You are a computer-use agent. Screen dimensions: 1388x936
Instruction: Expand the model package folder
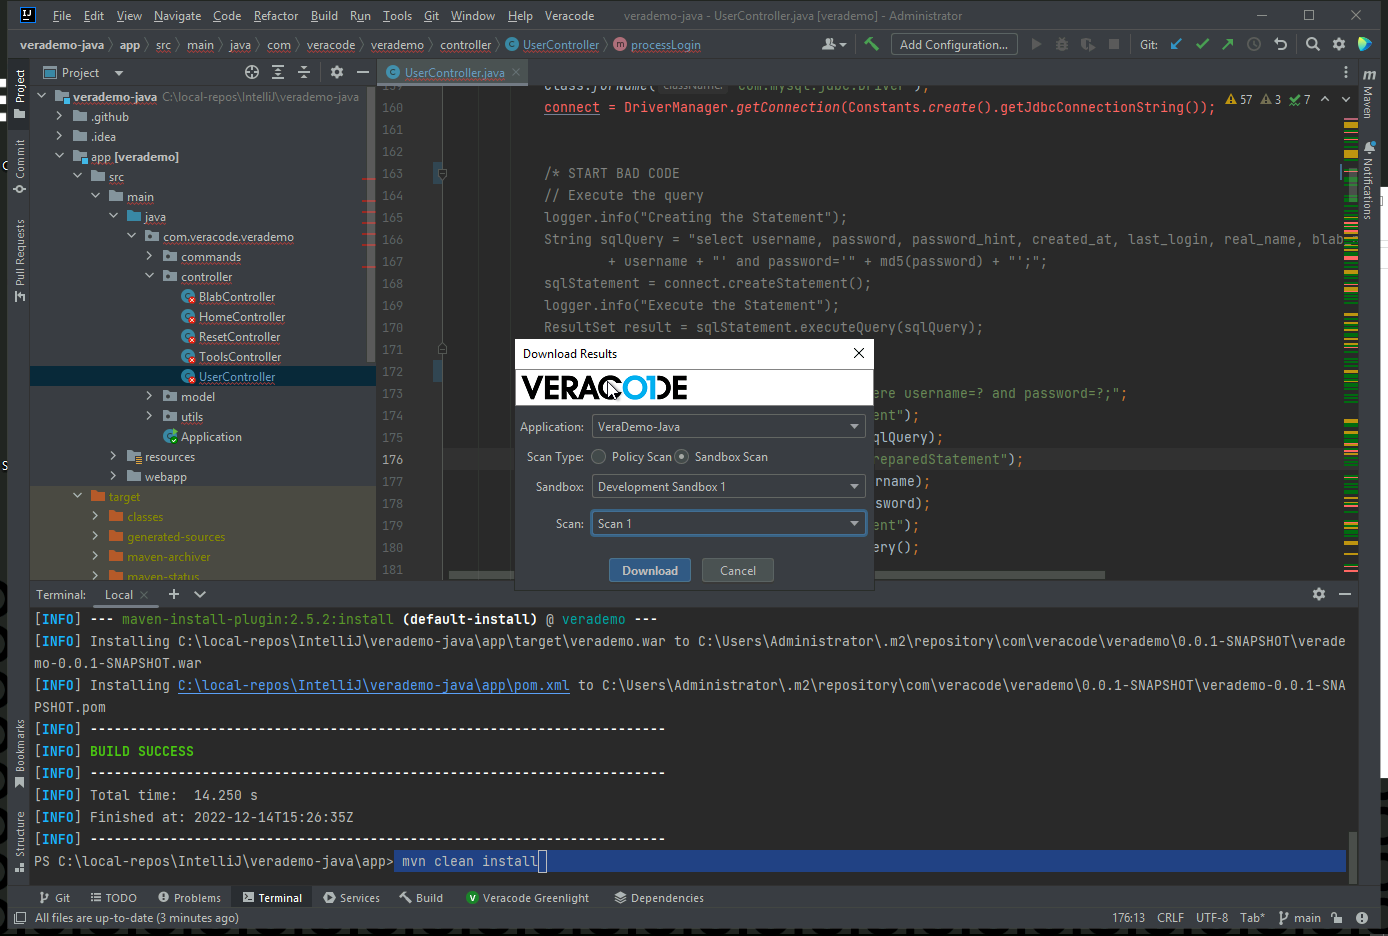pyautogui.click(x=150, y=396)
